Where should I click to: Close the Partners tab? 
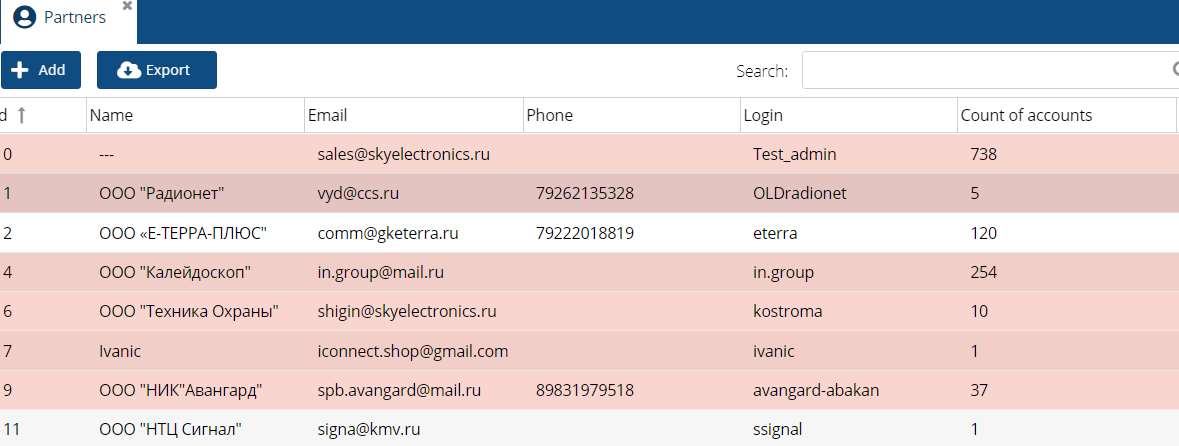click(x=127, y=5)
